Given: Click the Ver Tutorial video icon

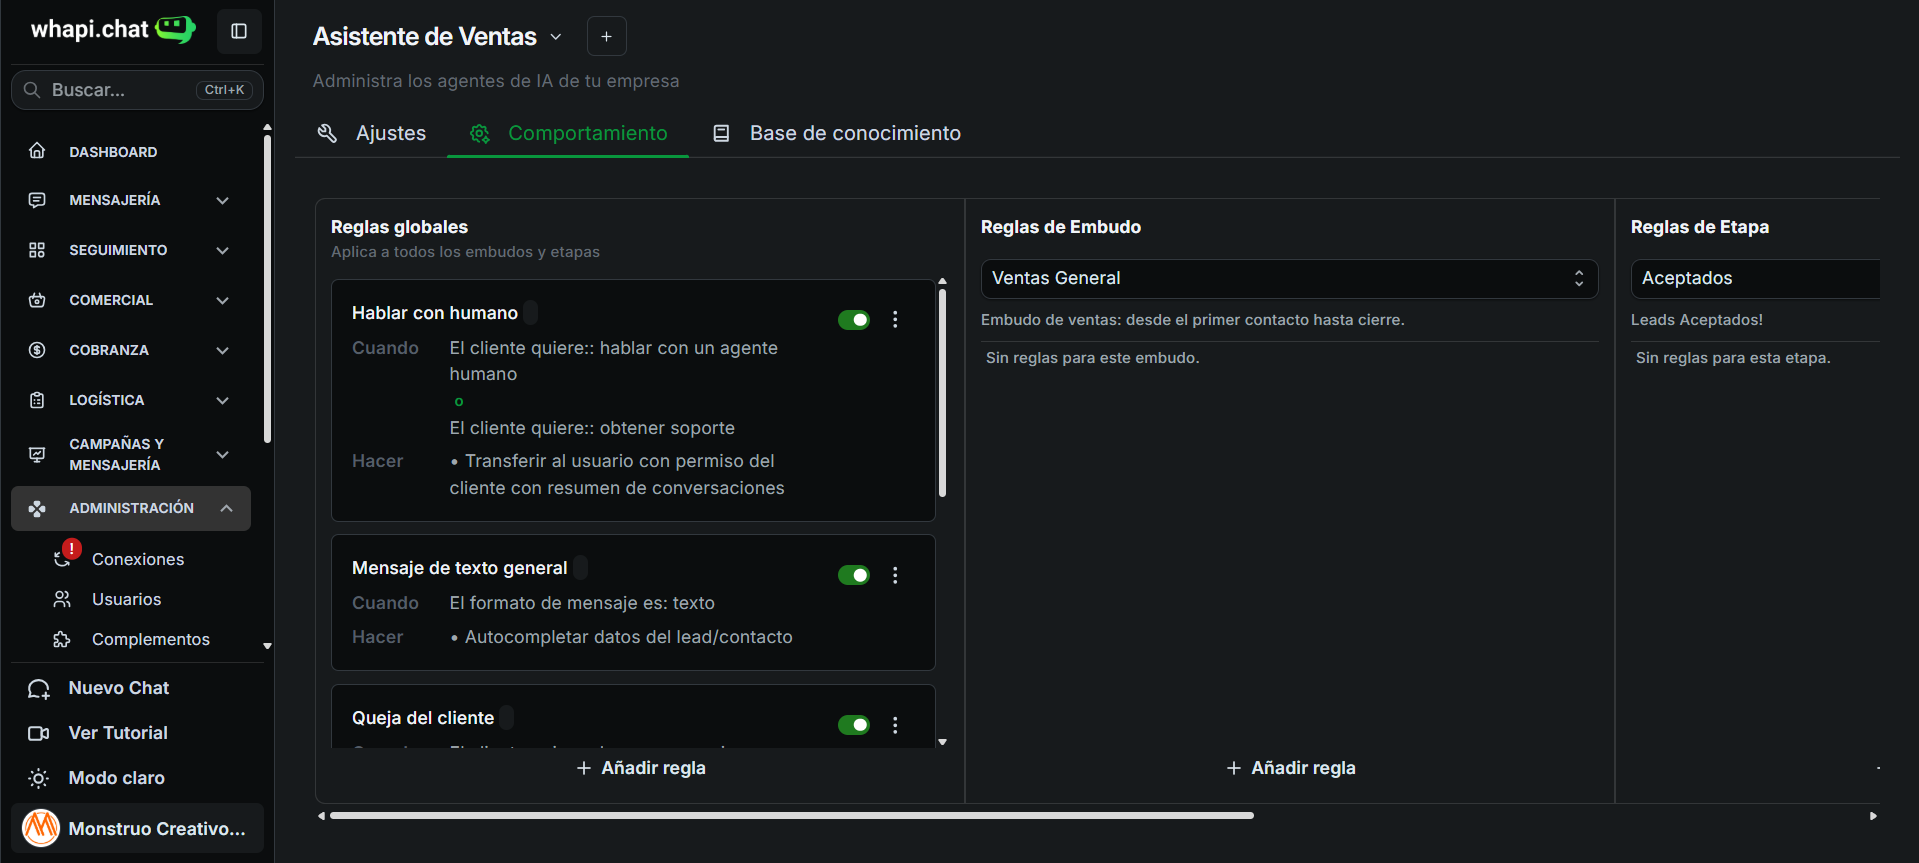Looking at the screenshot, I should click(x=39, y=733).
